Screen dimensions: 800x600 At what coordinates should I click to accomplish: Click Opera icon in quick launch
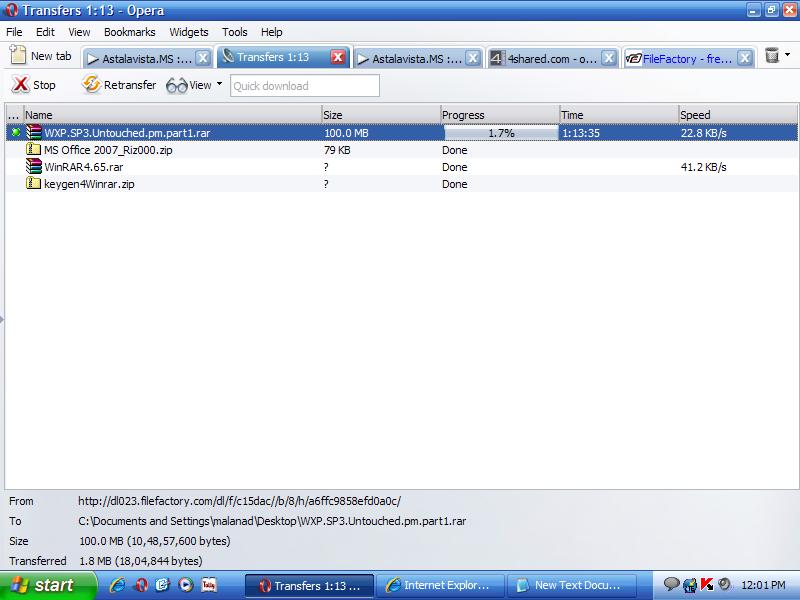click(141, 585)
